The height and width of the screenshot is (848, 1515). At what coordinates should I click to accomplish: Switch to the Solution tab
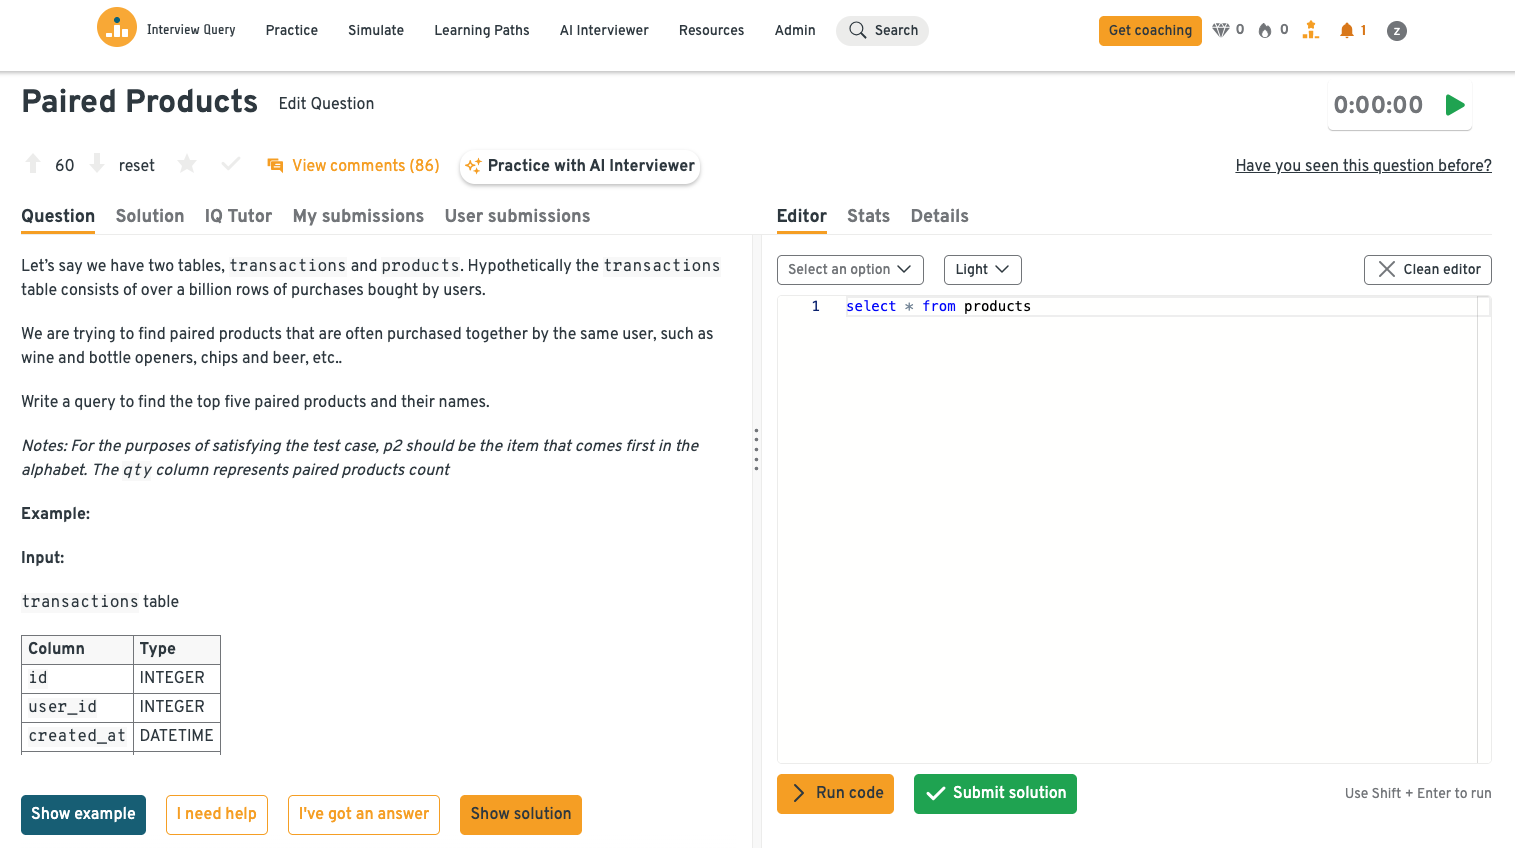[150, 216]
